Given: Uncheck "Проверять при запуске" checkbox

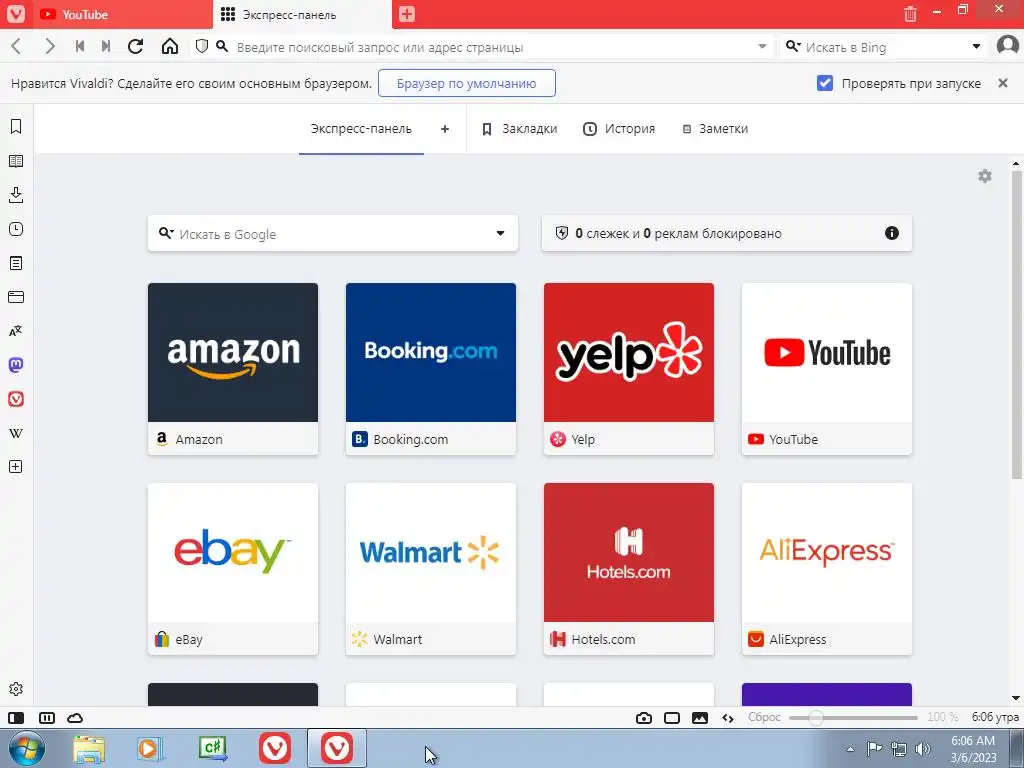Looking at the screenshot, I should [825, 83].
